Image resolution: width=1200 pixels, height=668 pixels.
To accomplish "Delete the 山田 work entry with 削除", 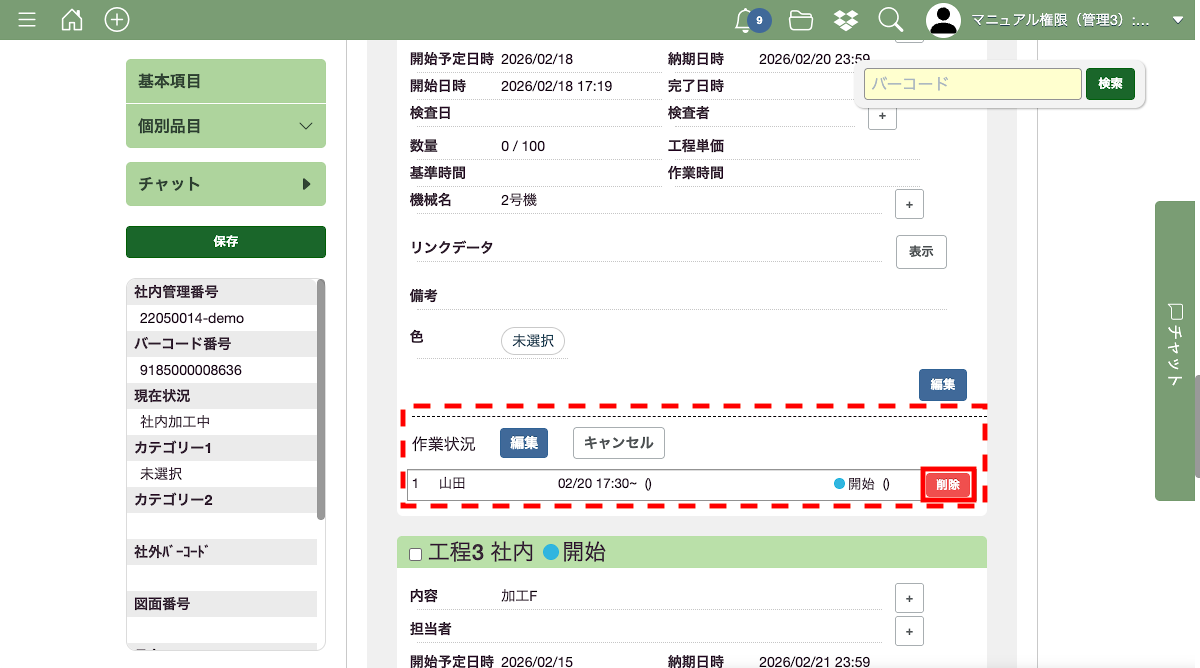I will tap(947, 485).
